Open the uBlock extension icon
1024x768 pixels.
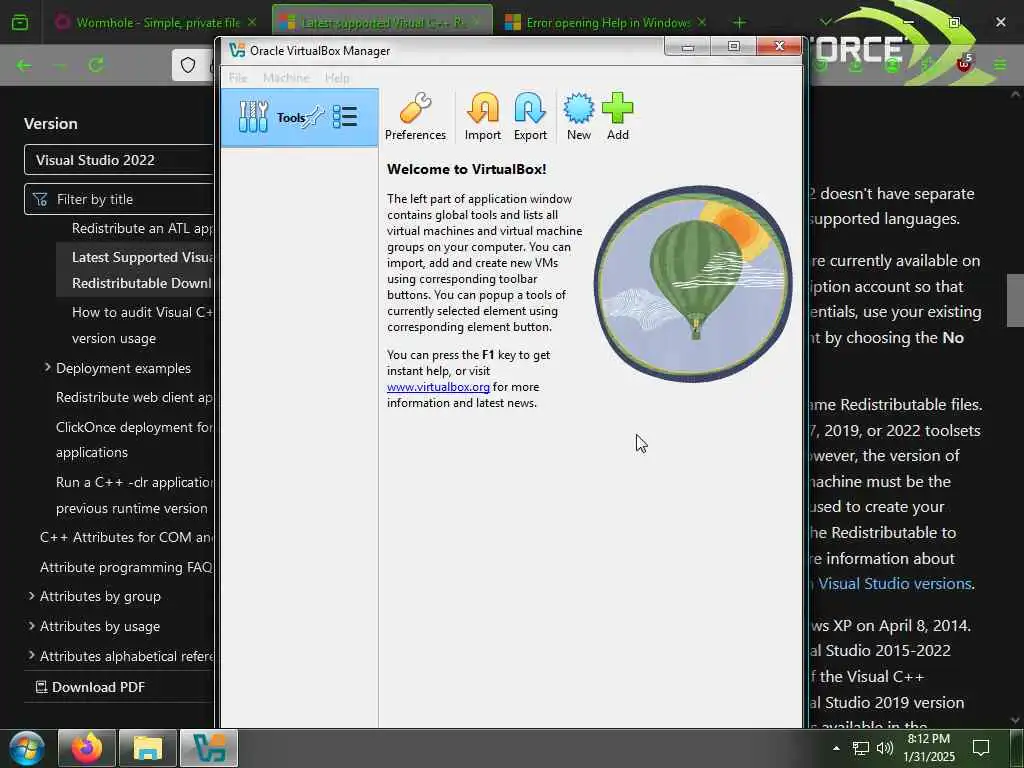coord(964,64)
